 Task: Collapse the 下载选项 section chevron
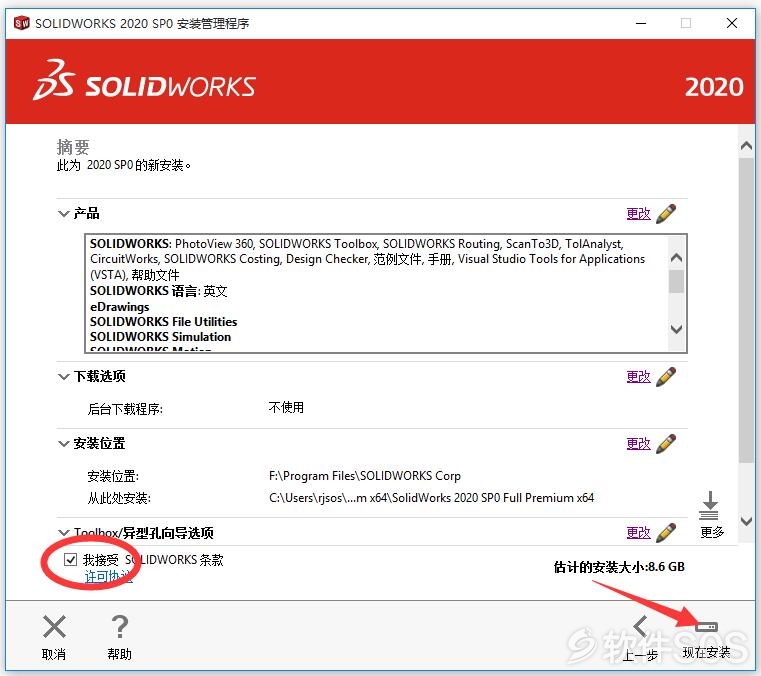point(64,377)
